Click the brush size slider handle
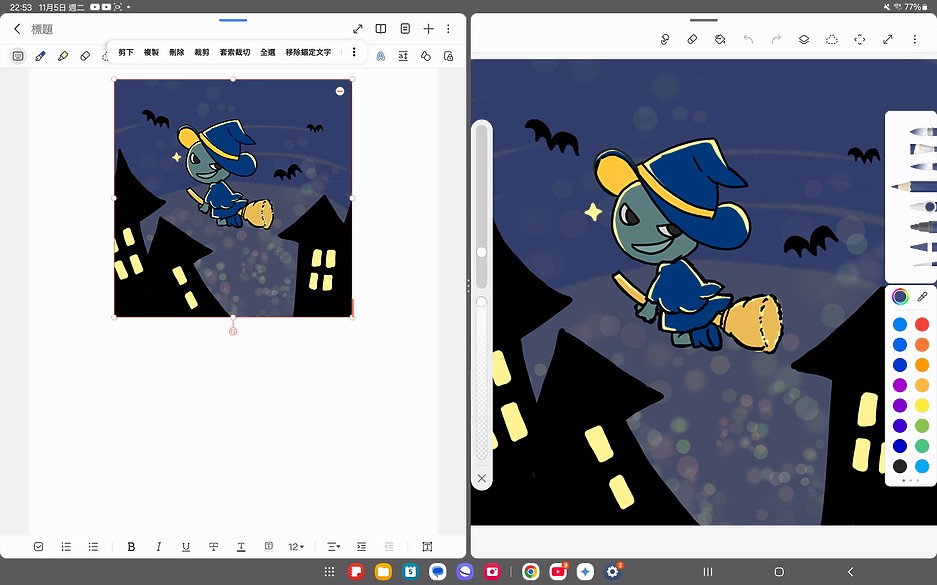The height and width of the screenshot is (585, 937). (x=482, y=252)
